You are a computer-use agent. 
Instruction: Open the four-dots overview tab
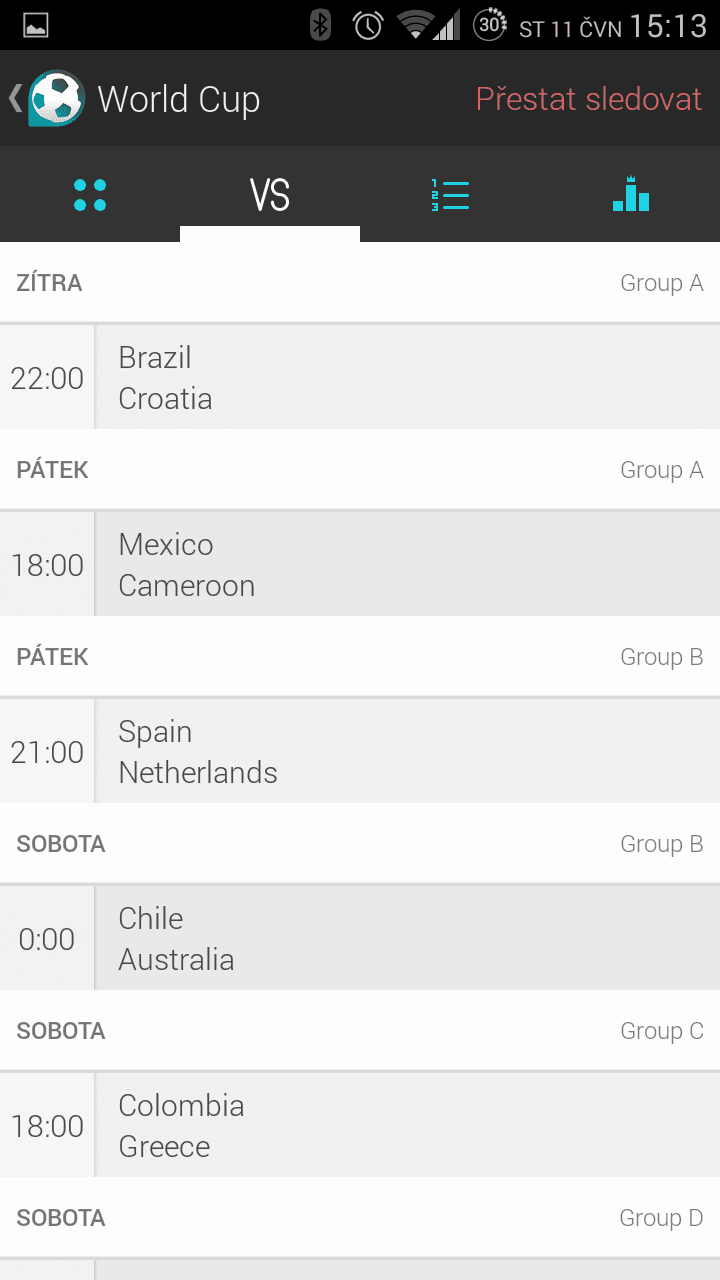(x=90, y=195)
